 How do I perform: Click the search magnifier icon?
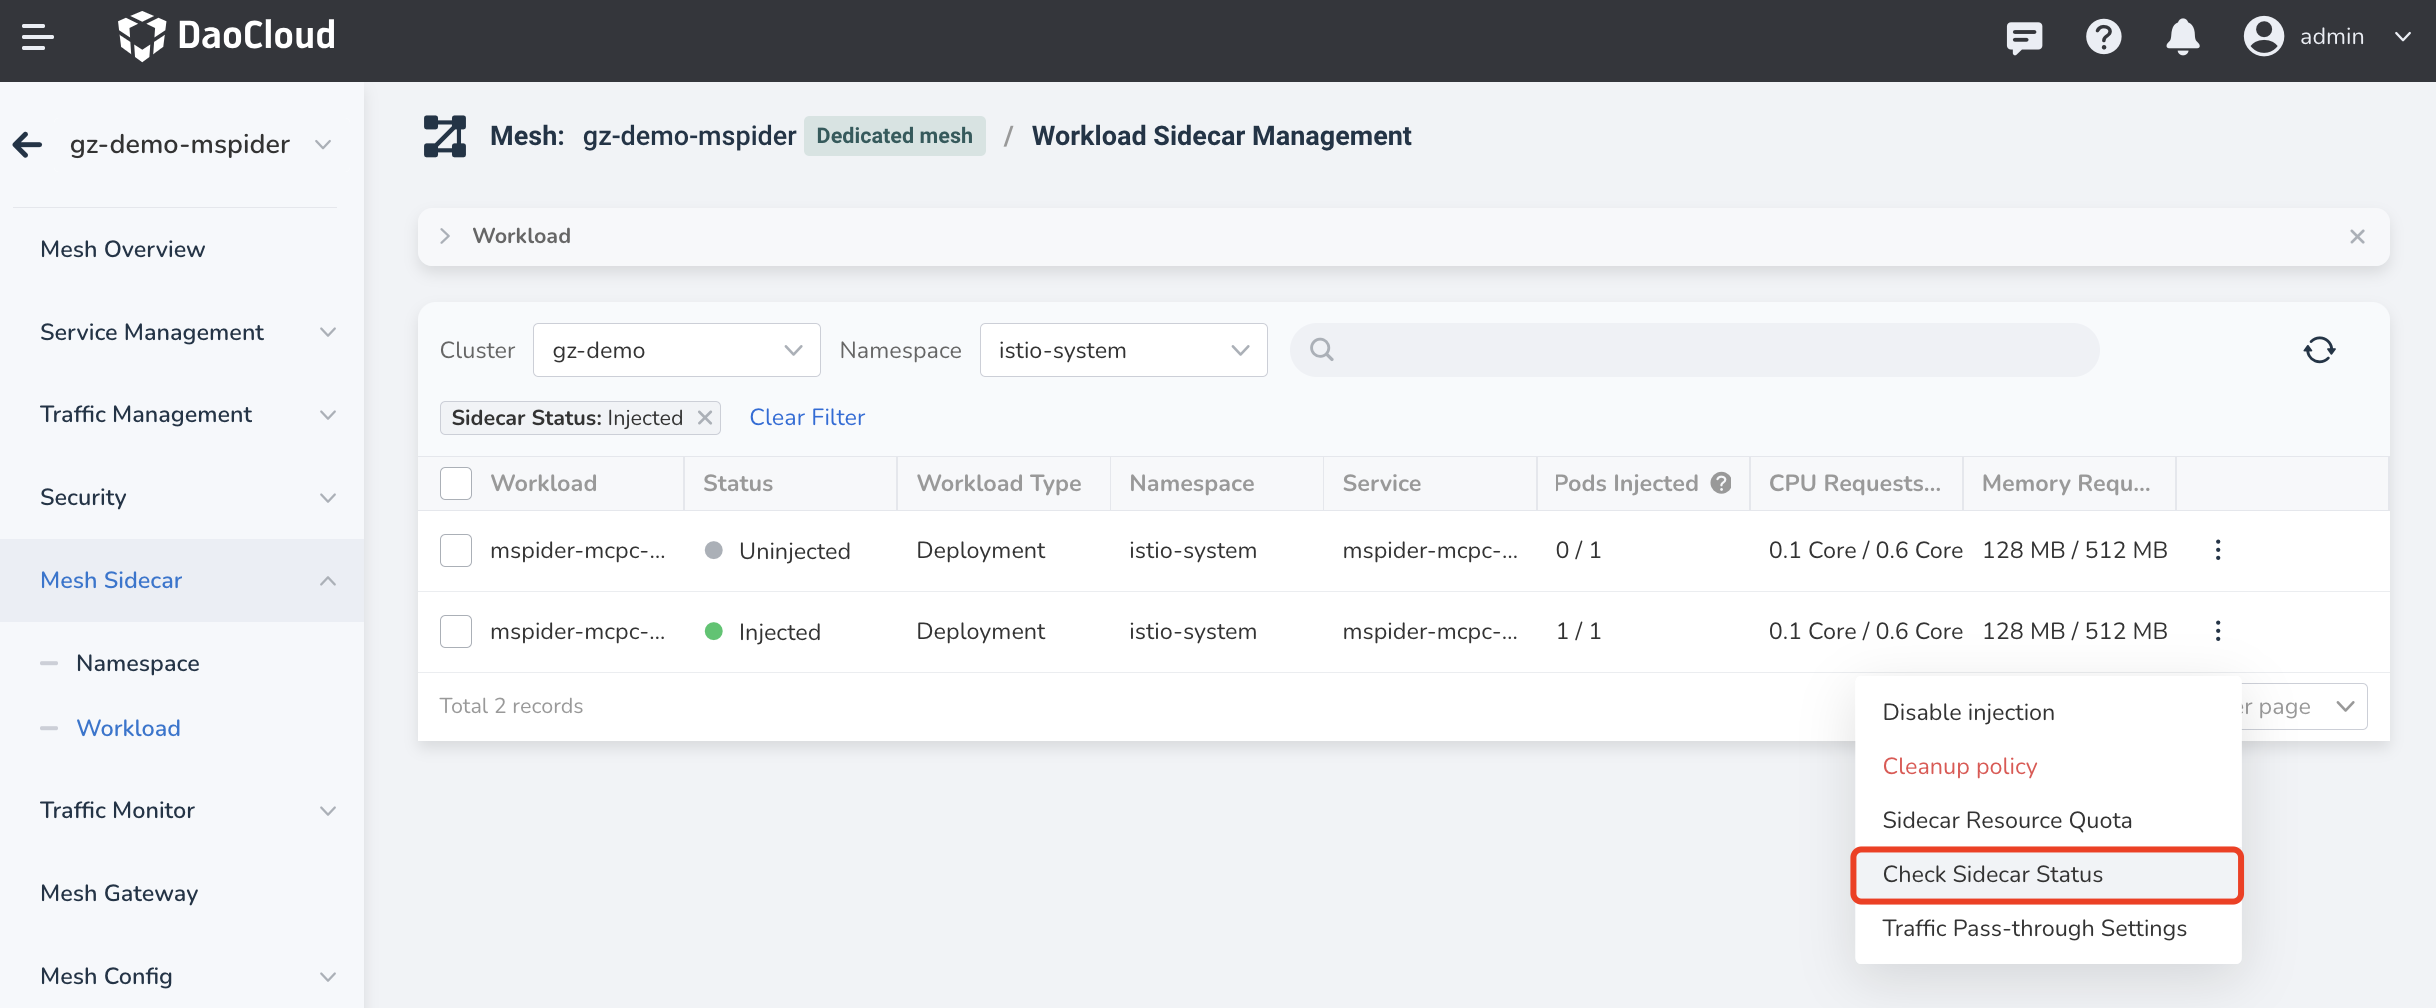point(1321,350)
